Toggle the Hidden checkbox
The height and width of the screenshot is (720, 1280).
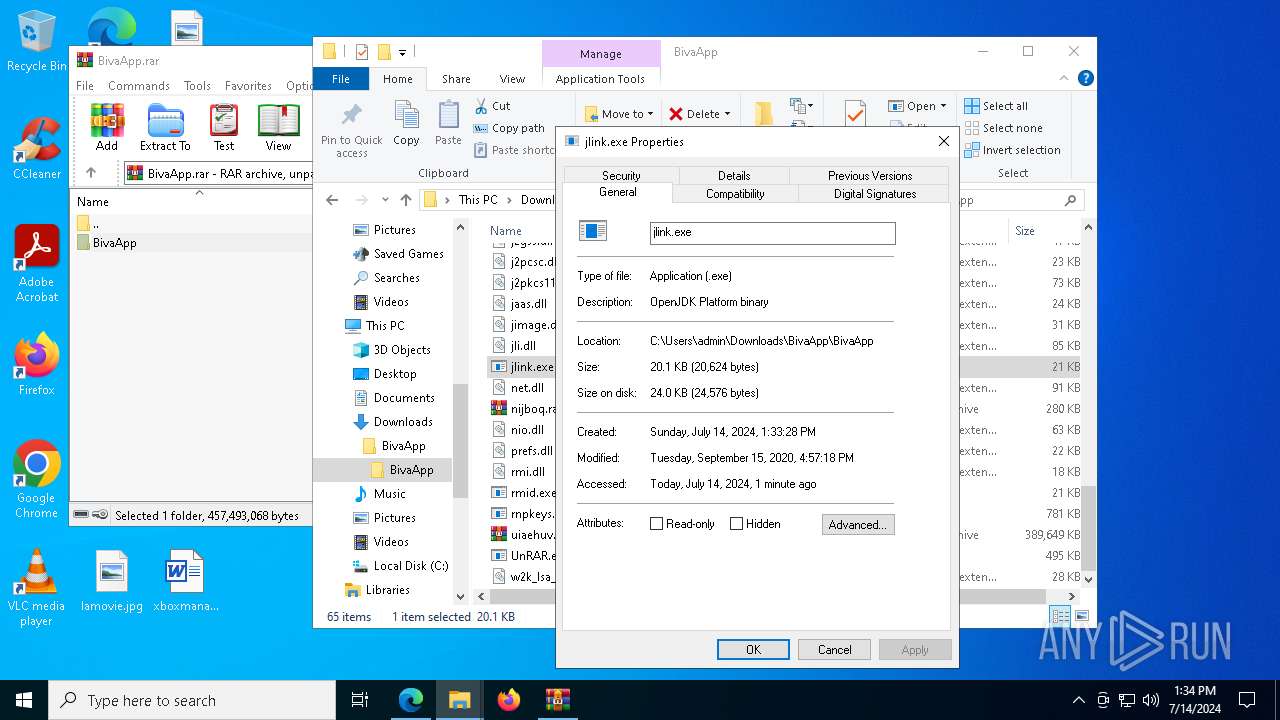coord(737,524)
